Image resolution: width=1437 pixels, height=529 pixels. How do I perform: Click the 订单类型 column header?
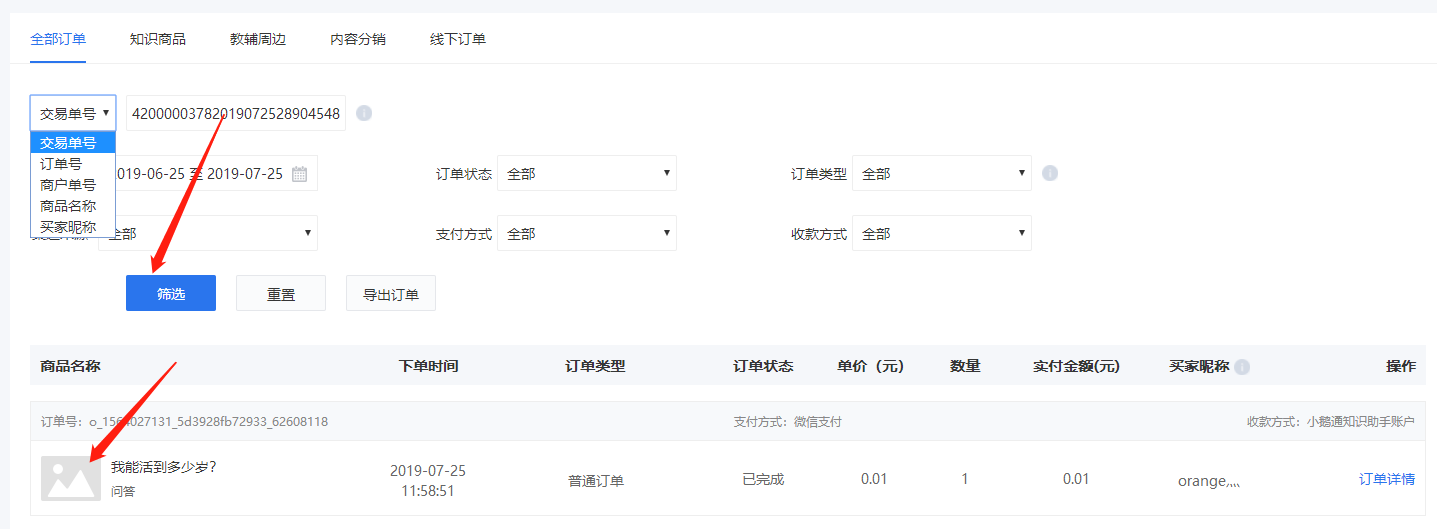596,366
